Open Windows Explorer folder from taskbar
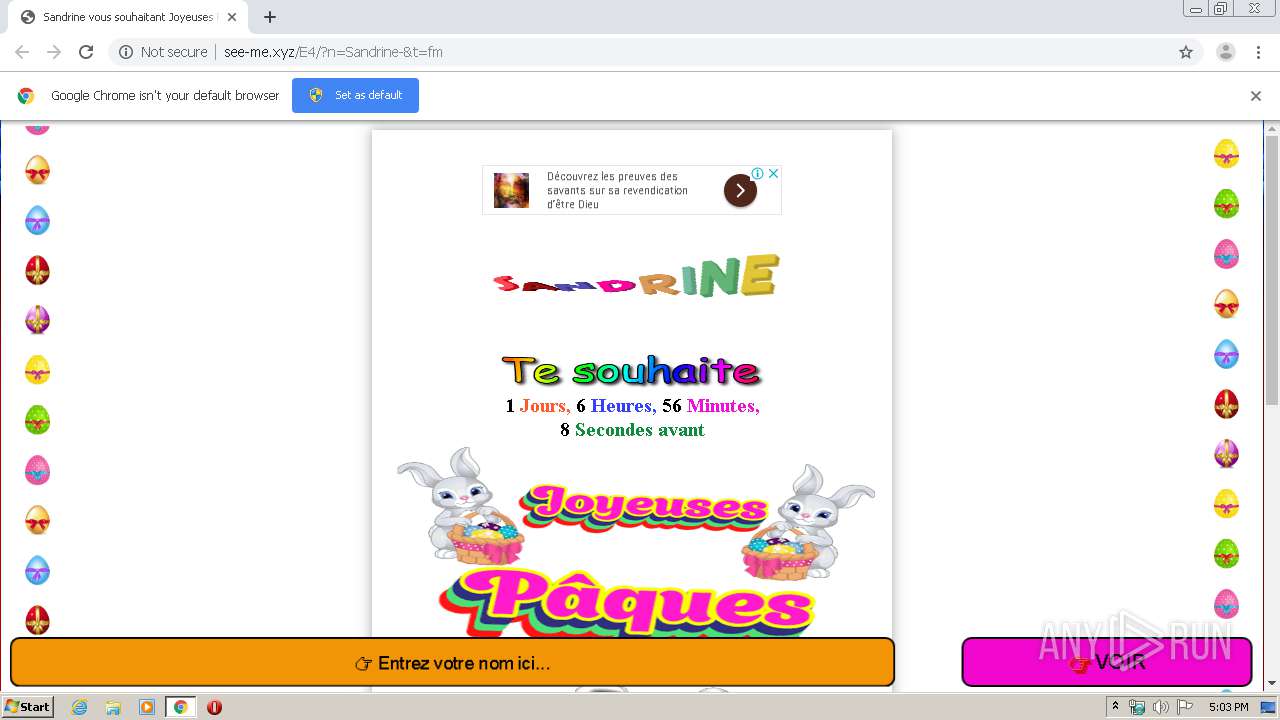This screenshot has height=720, width=1280. 113,707
